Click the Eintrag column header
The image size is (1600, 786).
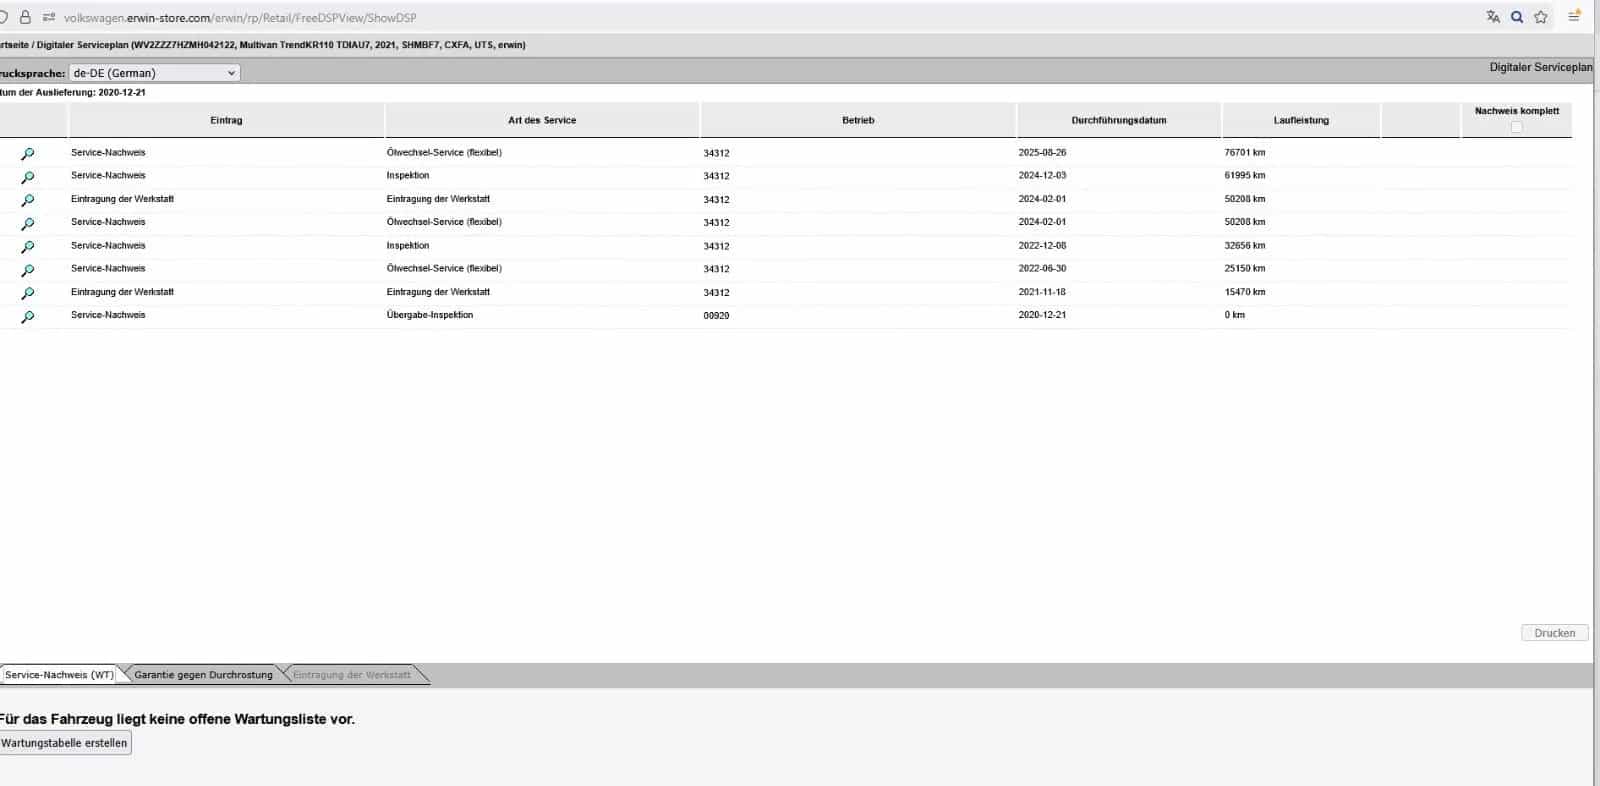[226, 120]
